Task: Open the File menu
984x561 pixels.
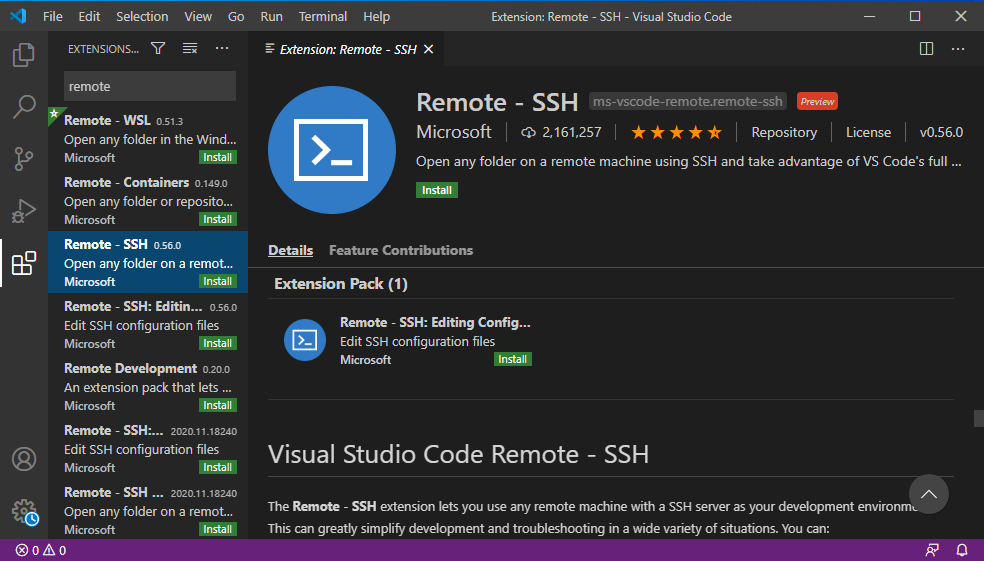Action: [x=53, y=16]
